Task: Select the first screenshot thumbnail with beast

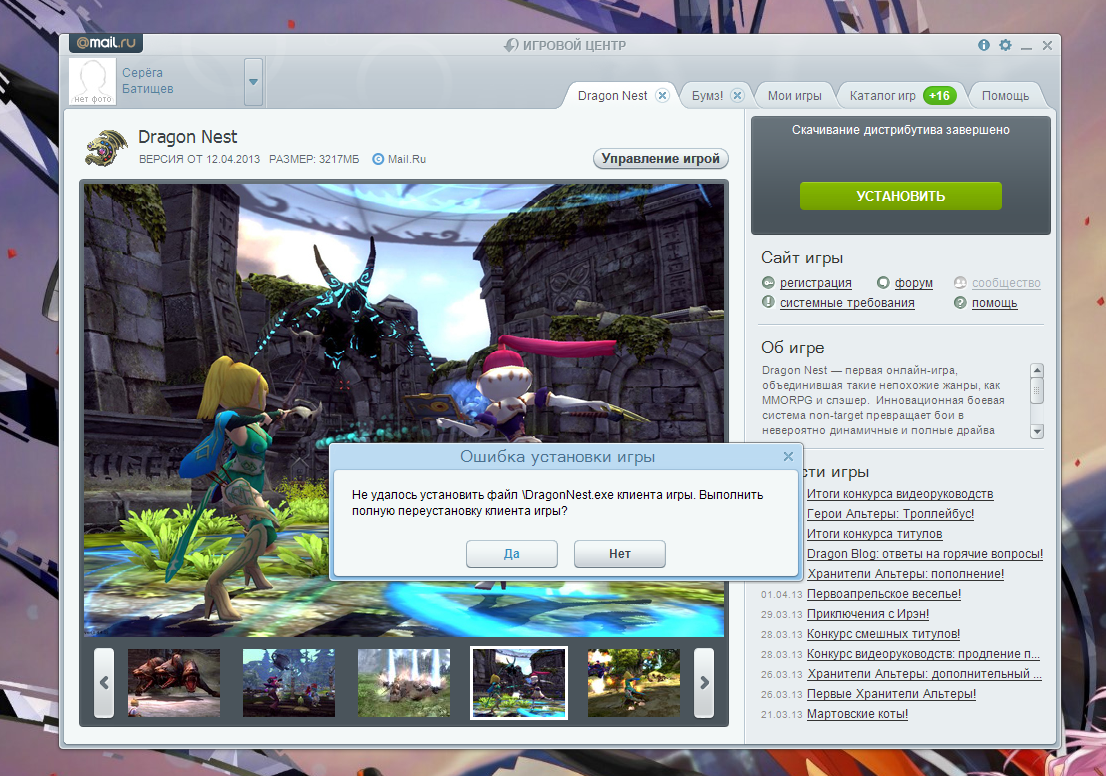Action: tap(174, 683)
